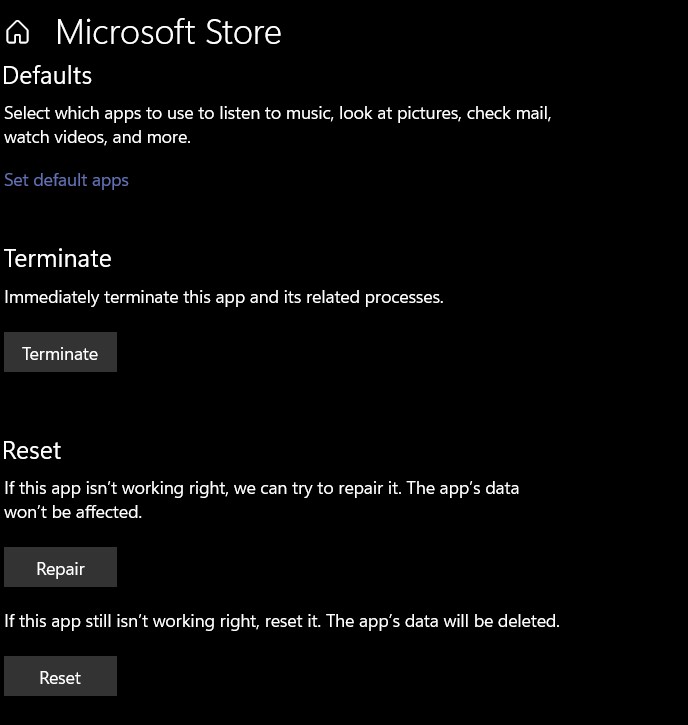Click the Terminate section heading
This screenshot has height=725, width=688.
[57, 258]
